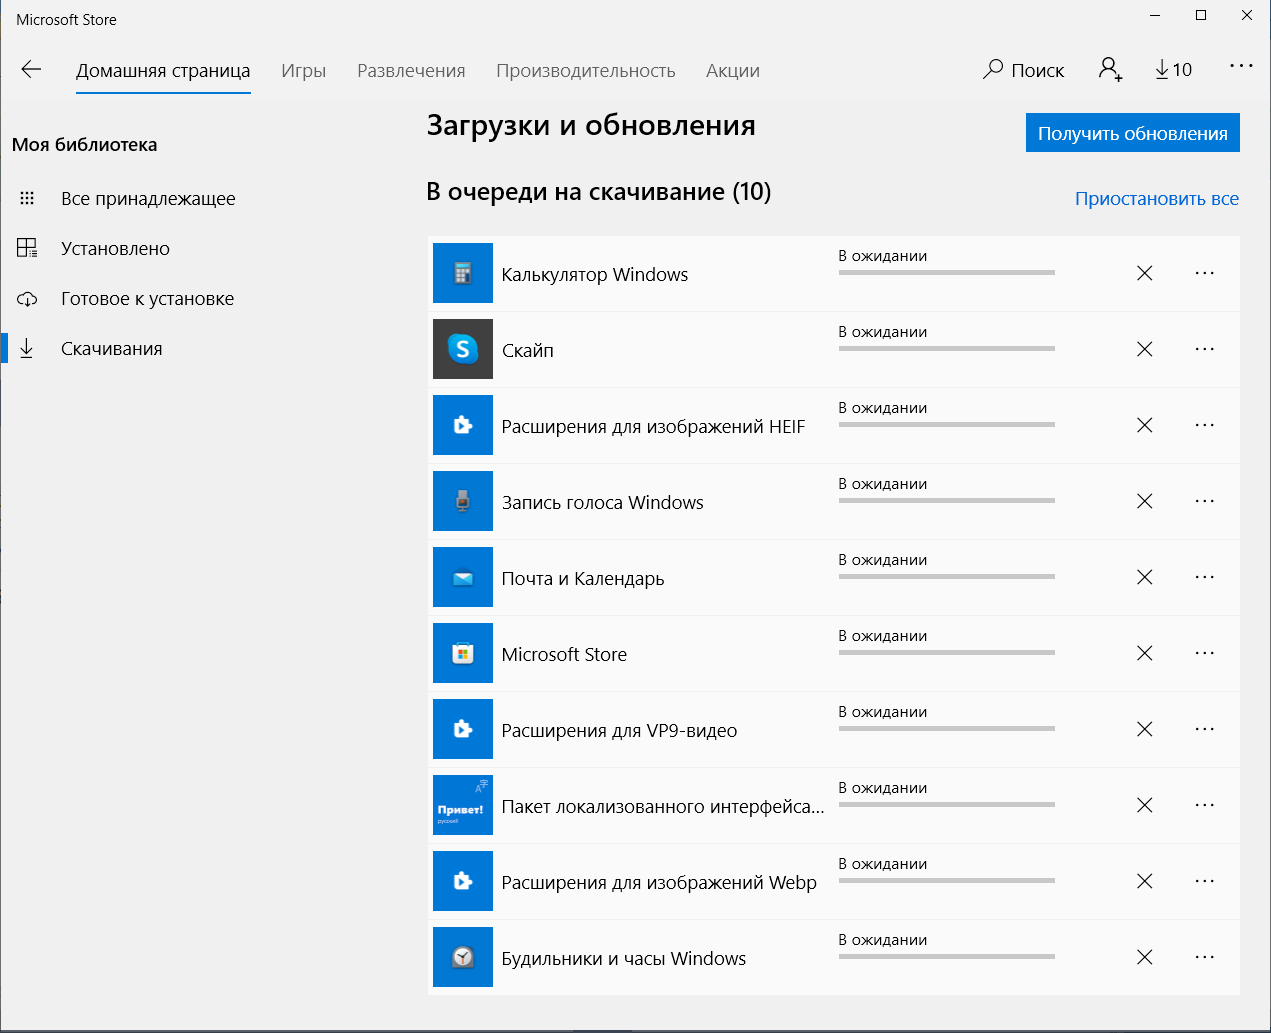Viewport: 1271px width, 1033px height.
Task: Open more options for Webp extensions
Action: pos(1205,881)
